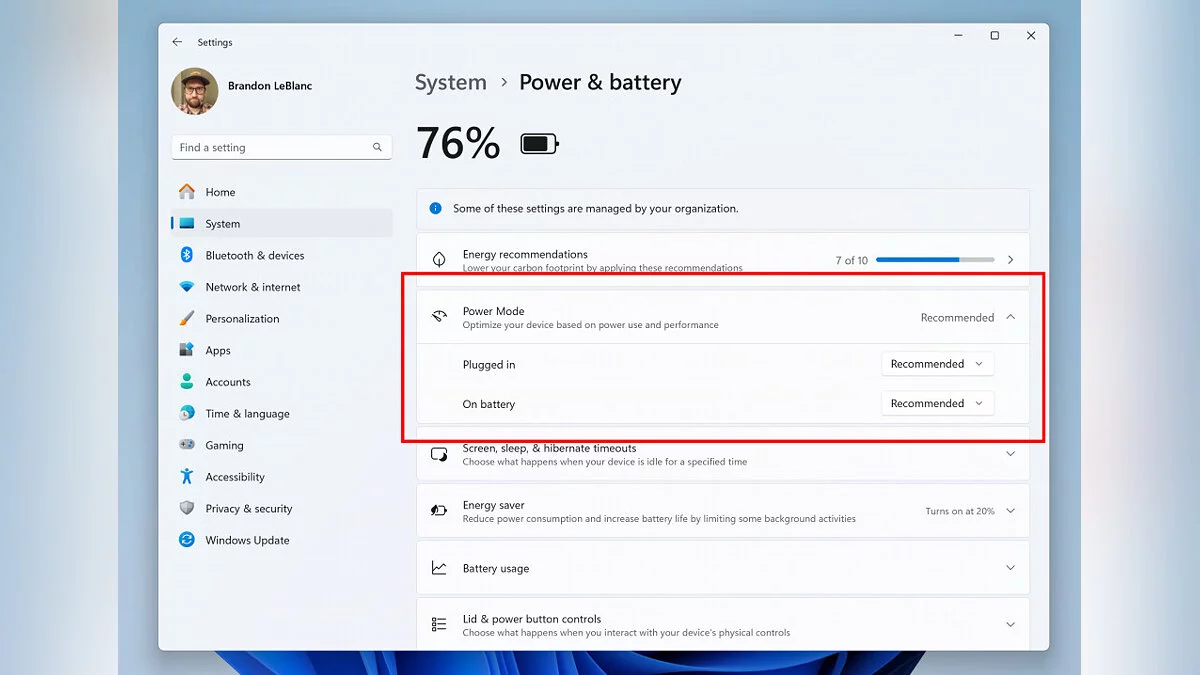Expand Screen, sleep, & hibernate timeouts
Viewport: 1200px width, 675px height.
tap(1010, 454)
